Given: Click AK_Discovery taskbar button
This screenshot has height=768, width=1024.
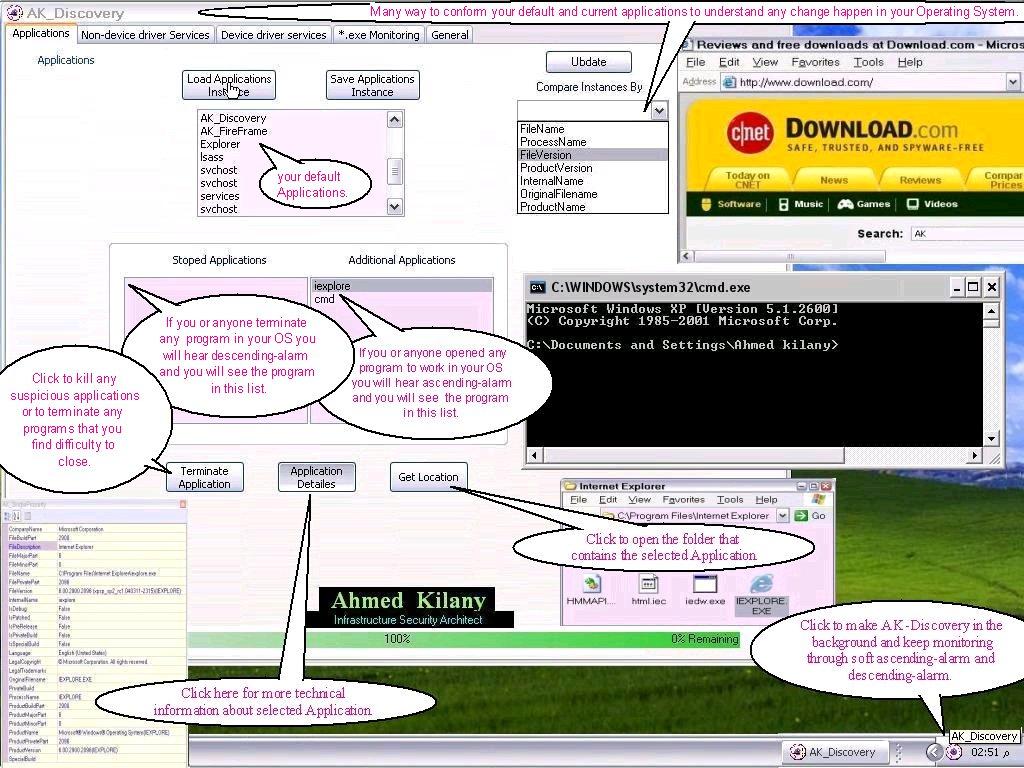Looking at the screenshot, I should click(x=837, y=752).
